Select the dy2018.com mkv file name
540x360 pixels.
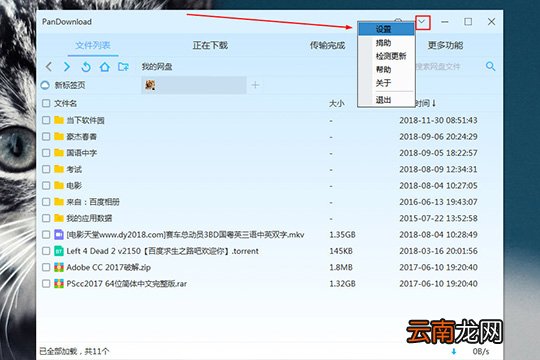185,235
